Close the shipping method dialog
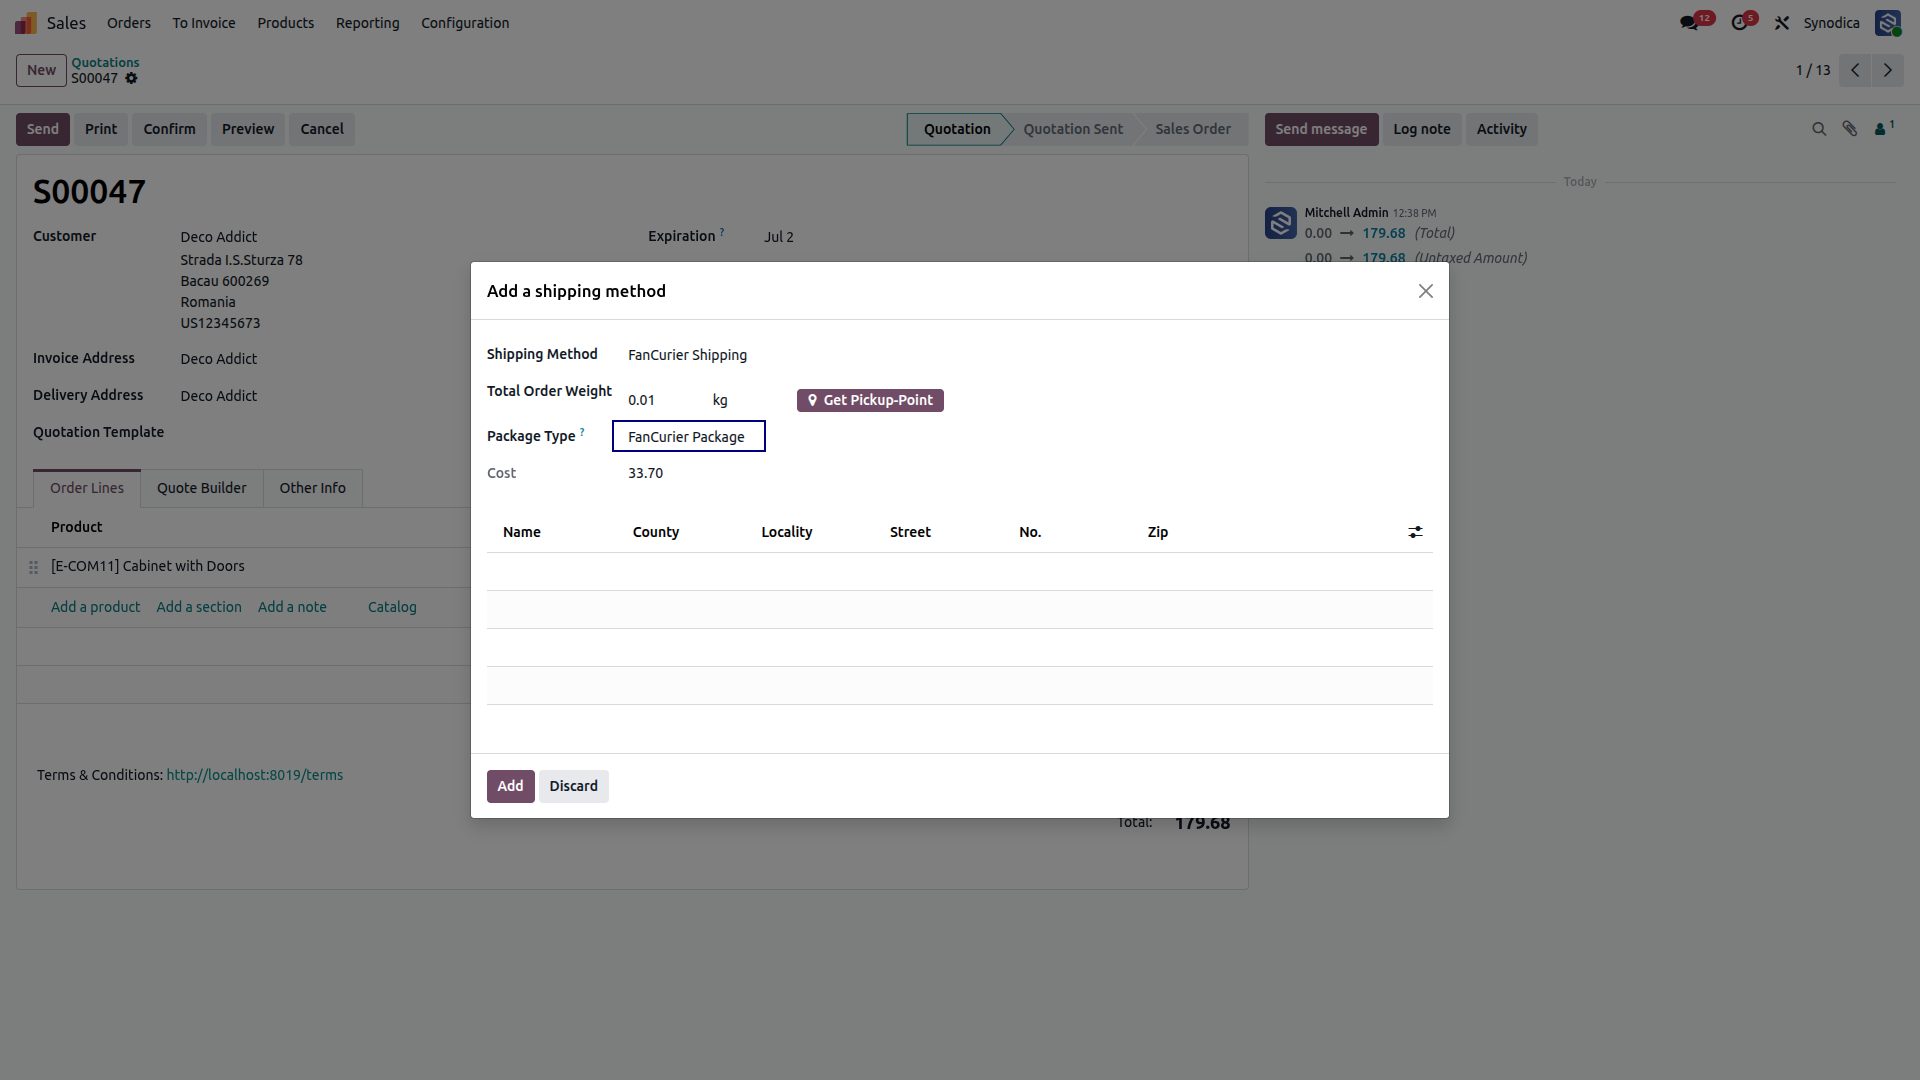 pyautogui.click(x=1426, y=291)
